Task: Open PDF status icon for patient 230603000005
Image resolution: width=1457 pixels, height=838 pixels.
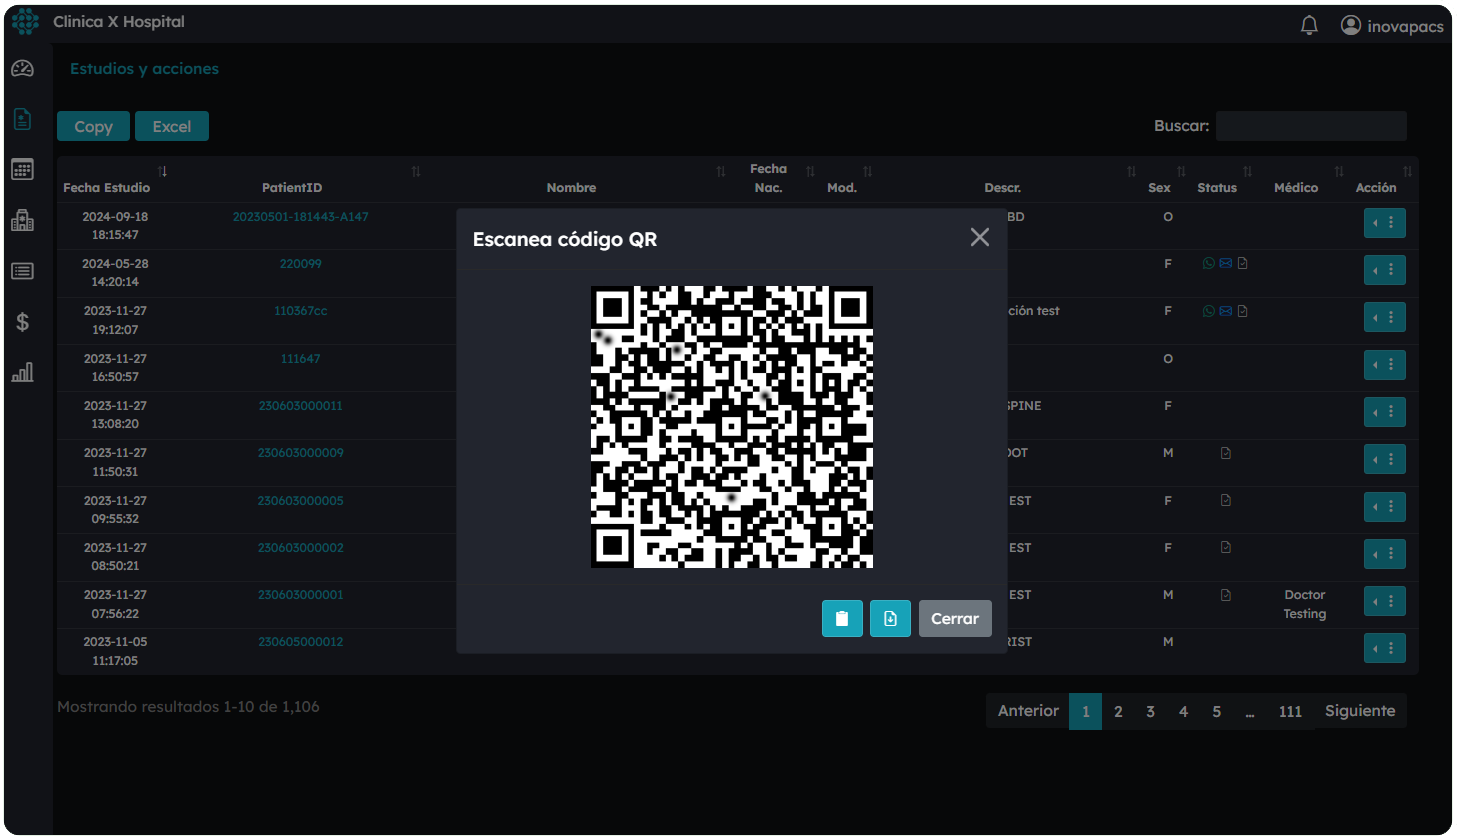Action: (x=1225, y=500)
